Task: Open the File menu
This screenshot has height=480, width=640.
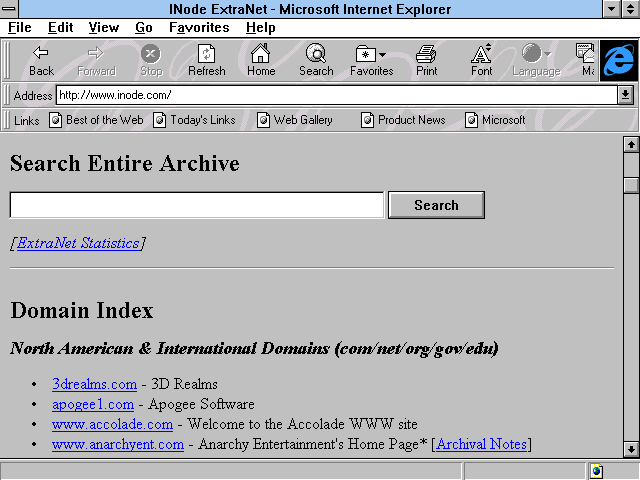Action: 20,28
